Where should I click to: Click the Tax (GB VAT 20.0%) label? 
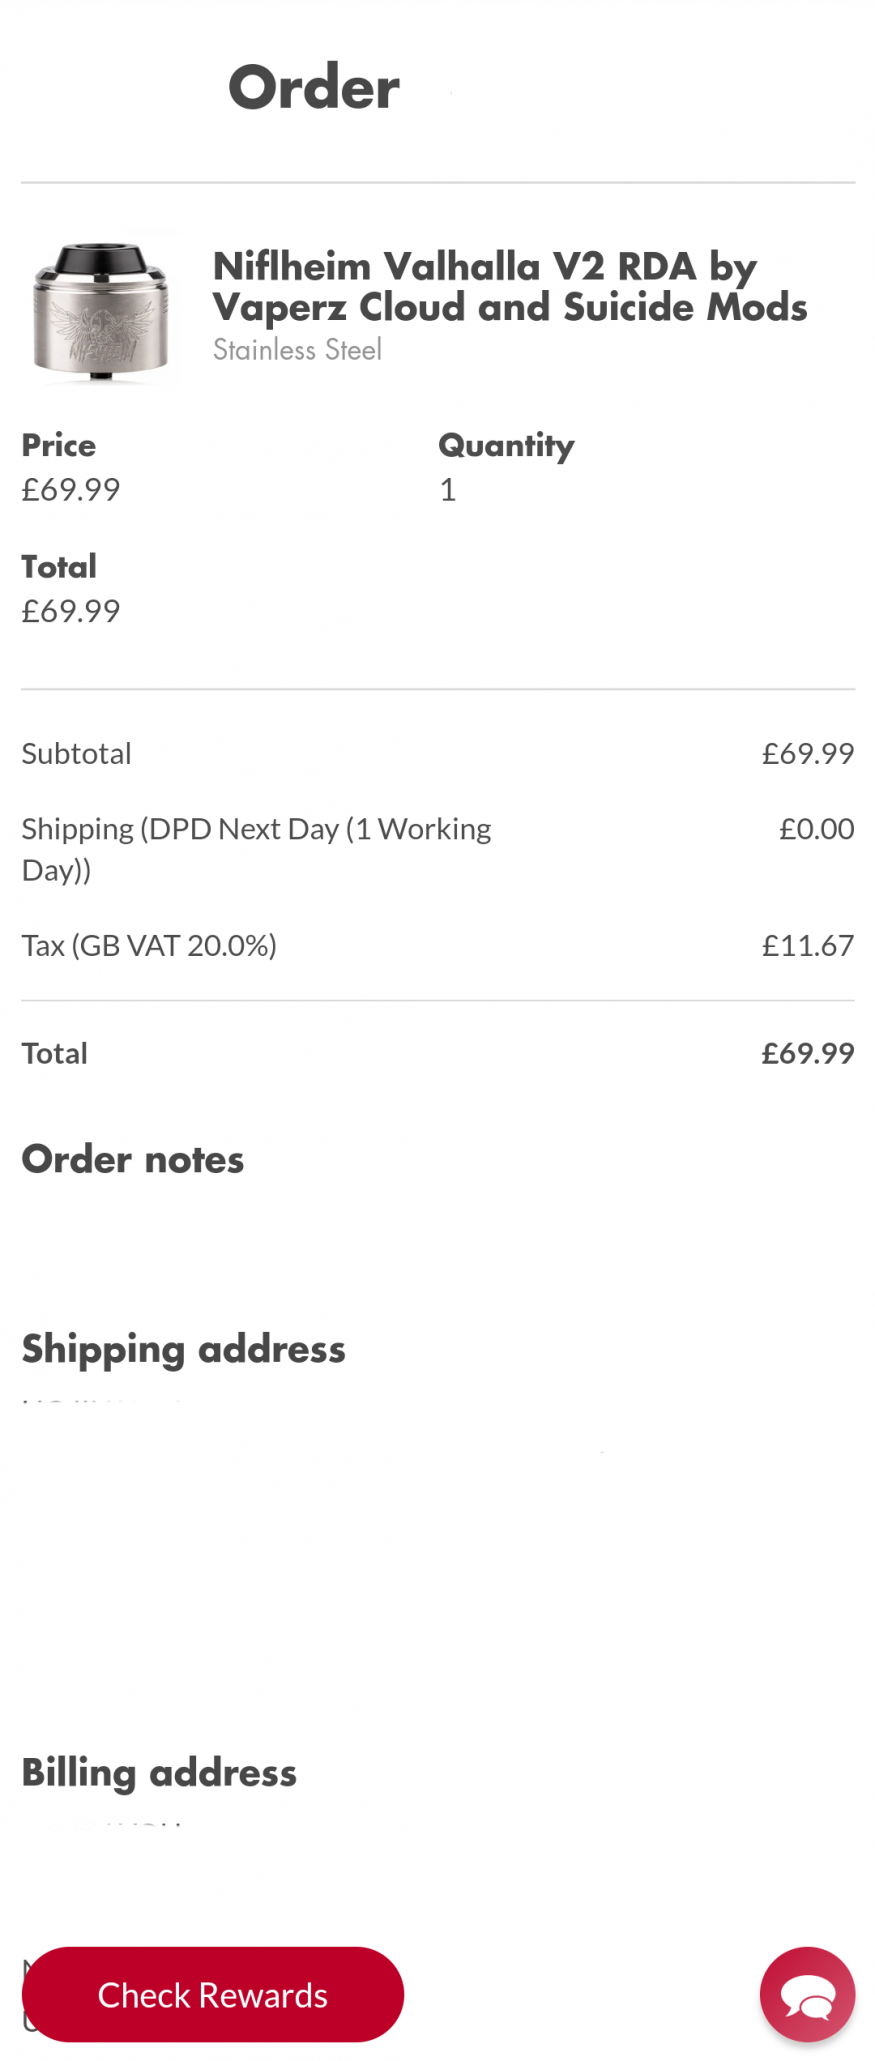[x=149, y=945]
